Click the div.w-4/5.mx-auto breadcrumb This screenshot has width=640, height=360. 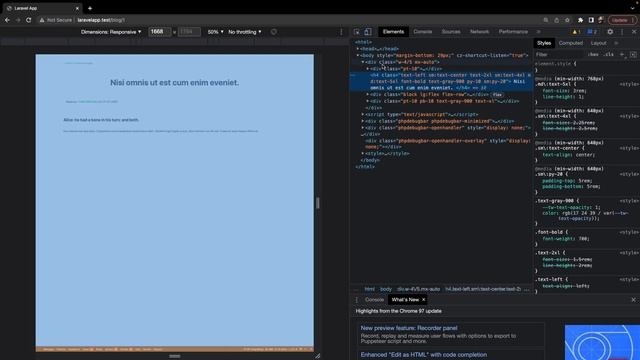[418, 289]
